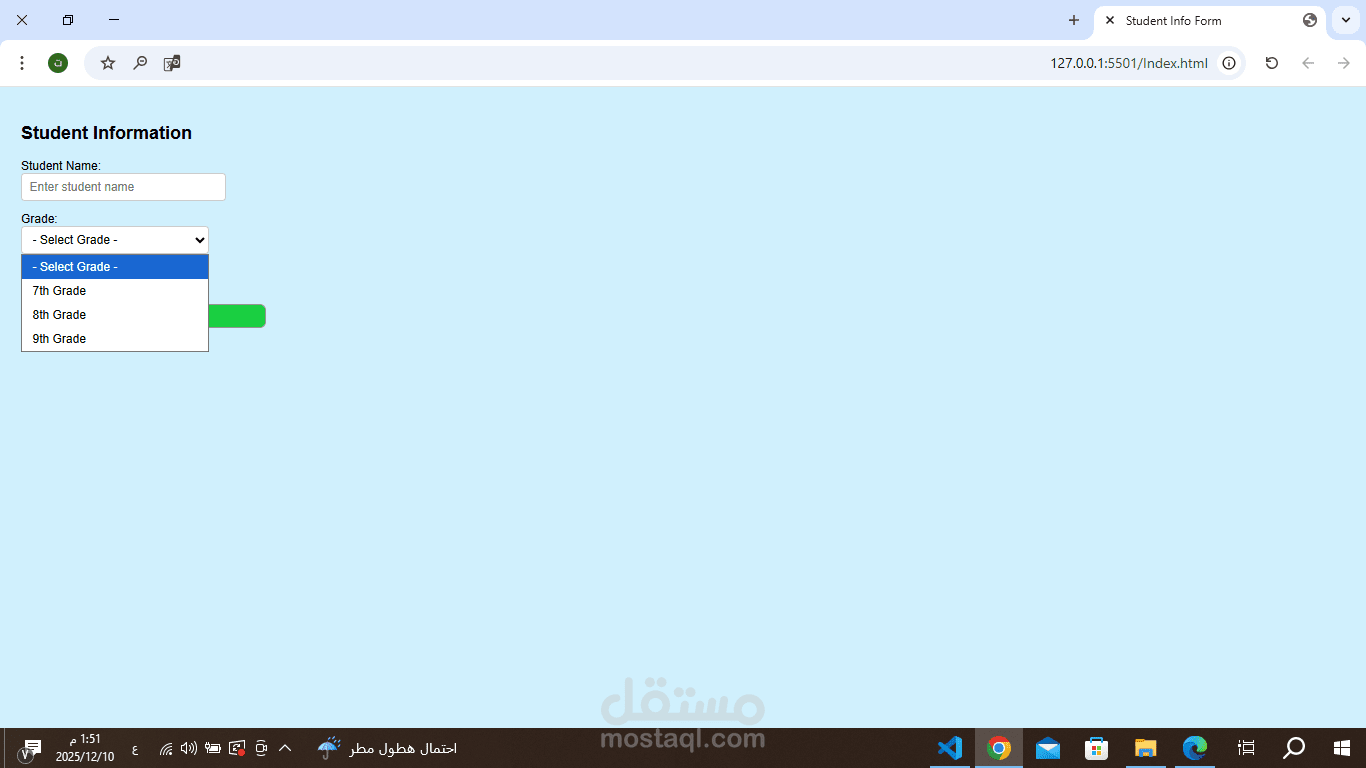
Task: Click the green submit button
Action: tap(237, 316)
